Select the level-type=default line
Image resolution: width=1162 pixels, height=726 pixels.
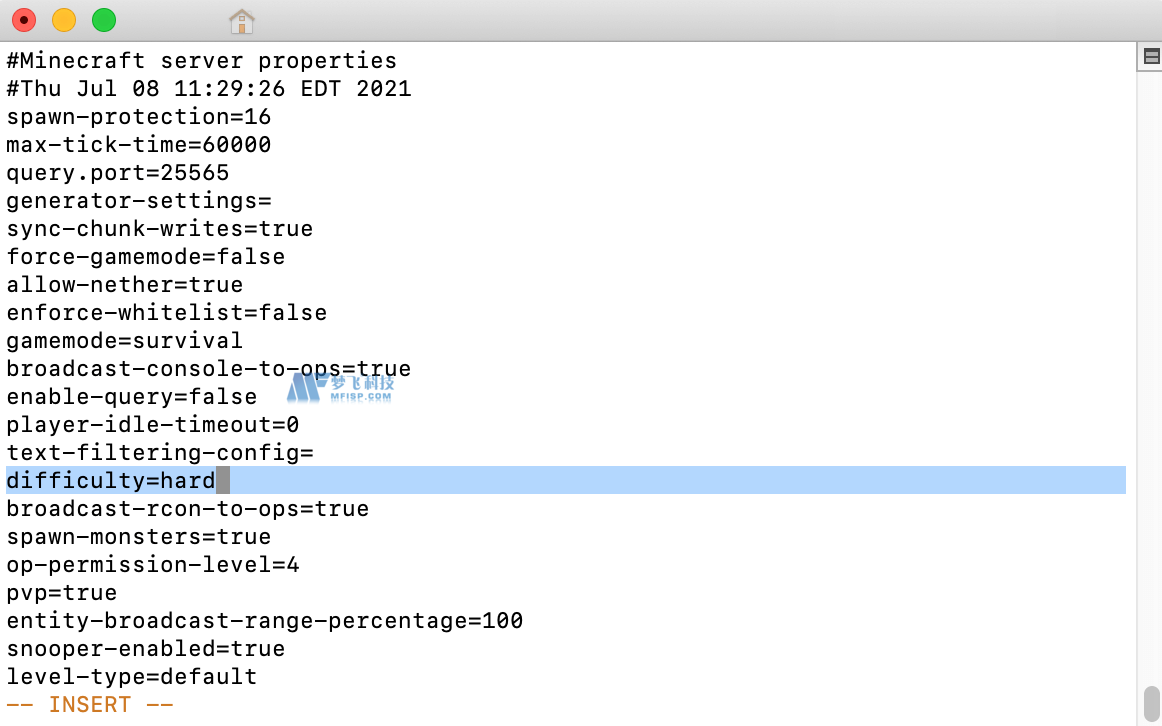pyautogui.click(x=132, y=676)
